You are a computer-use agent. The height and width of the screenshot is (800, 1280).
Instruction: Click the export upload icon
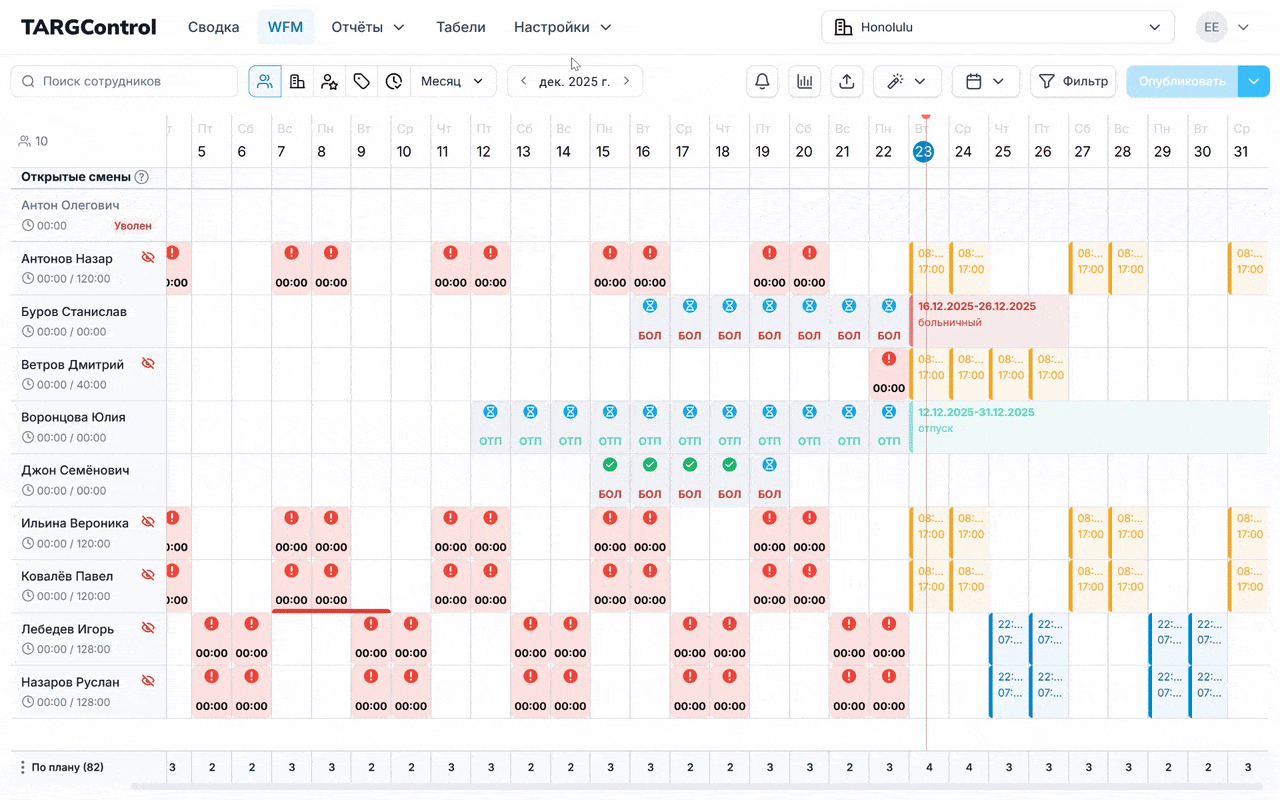pos(846,82)
